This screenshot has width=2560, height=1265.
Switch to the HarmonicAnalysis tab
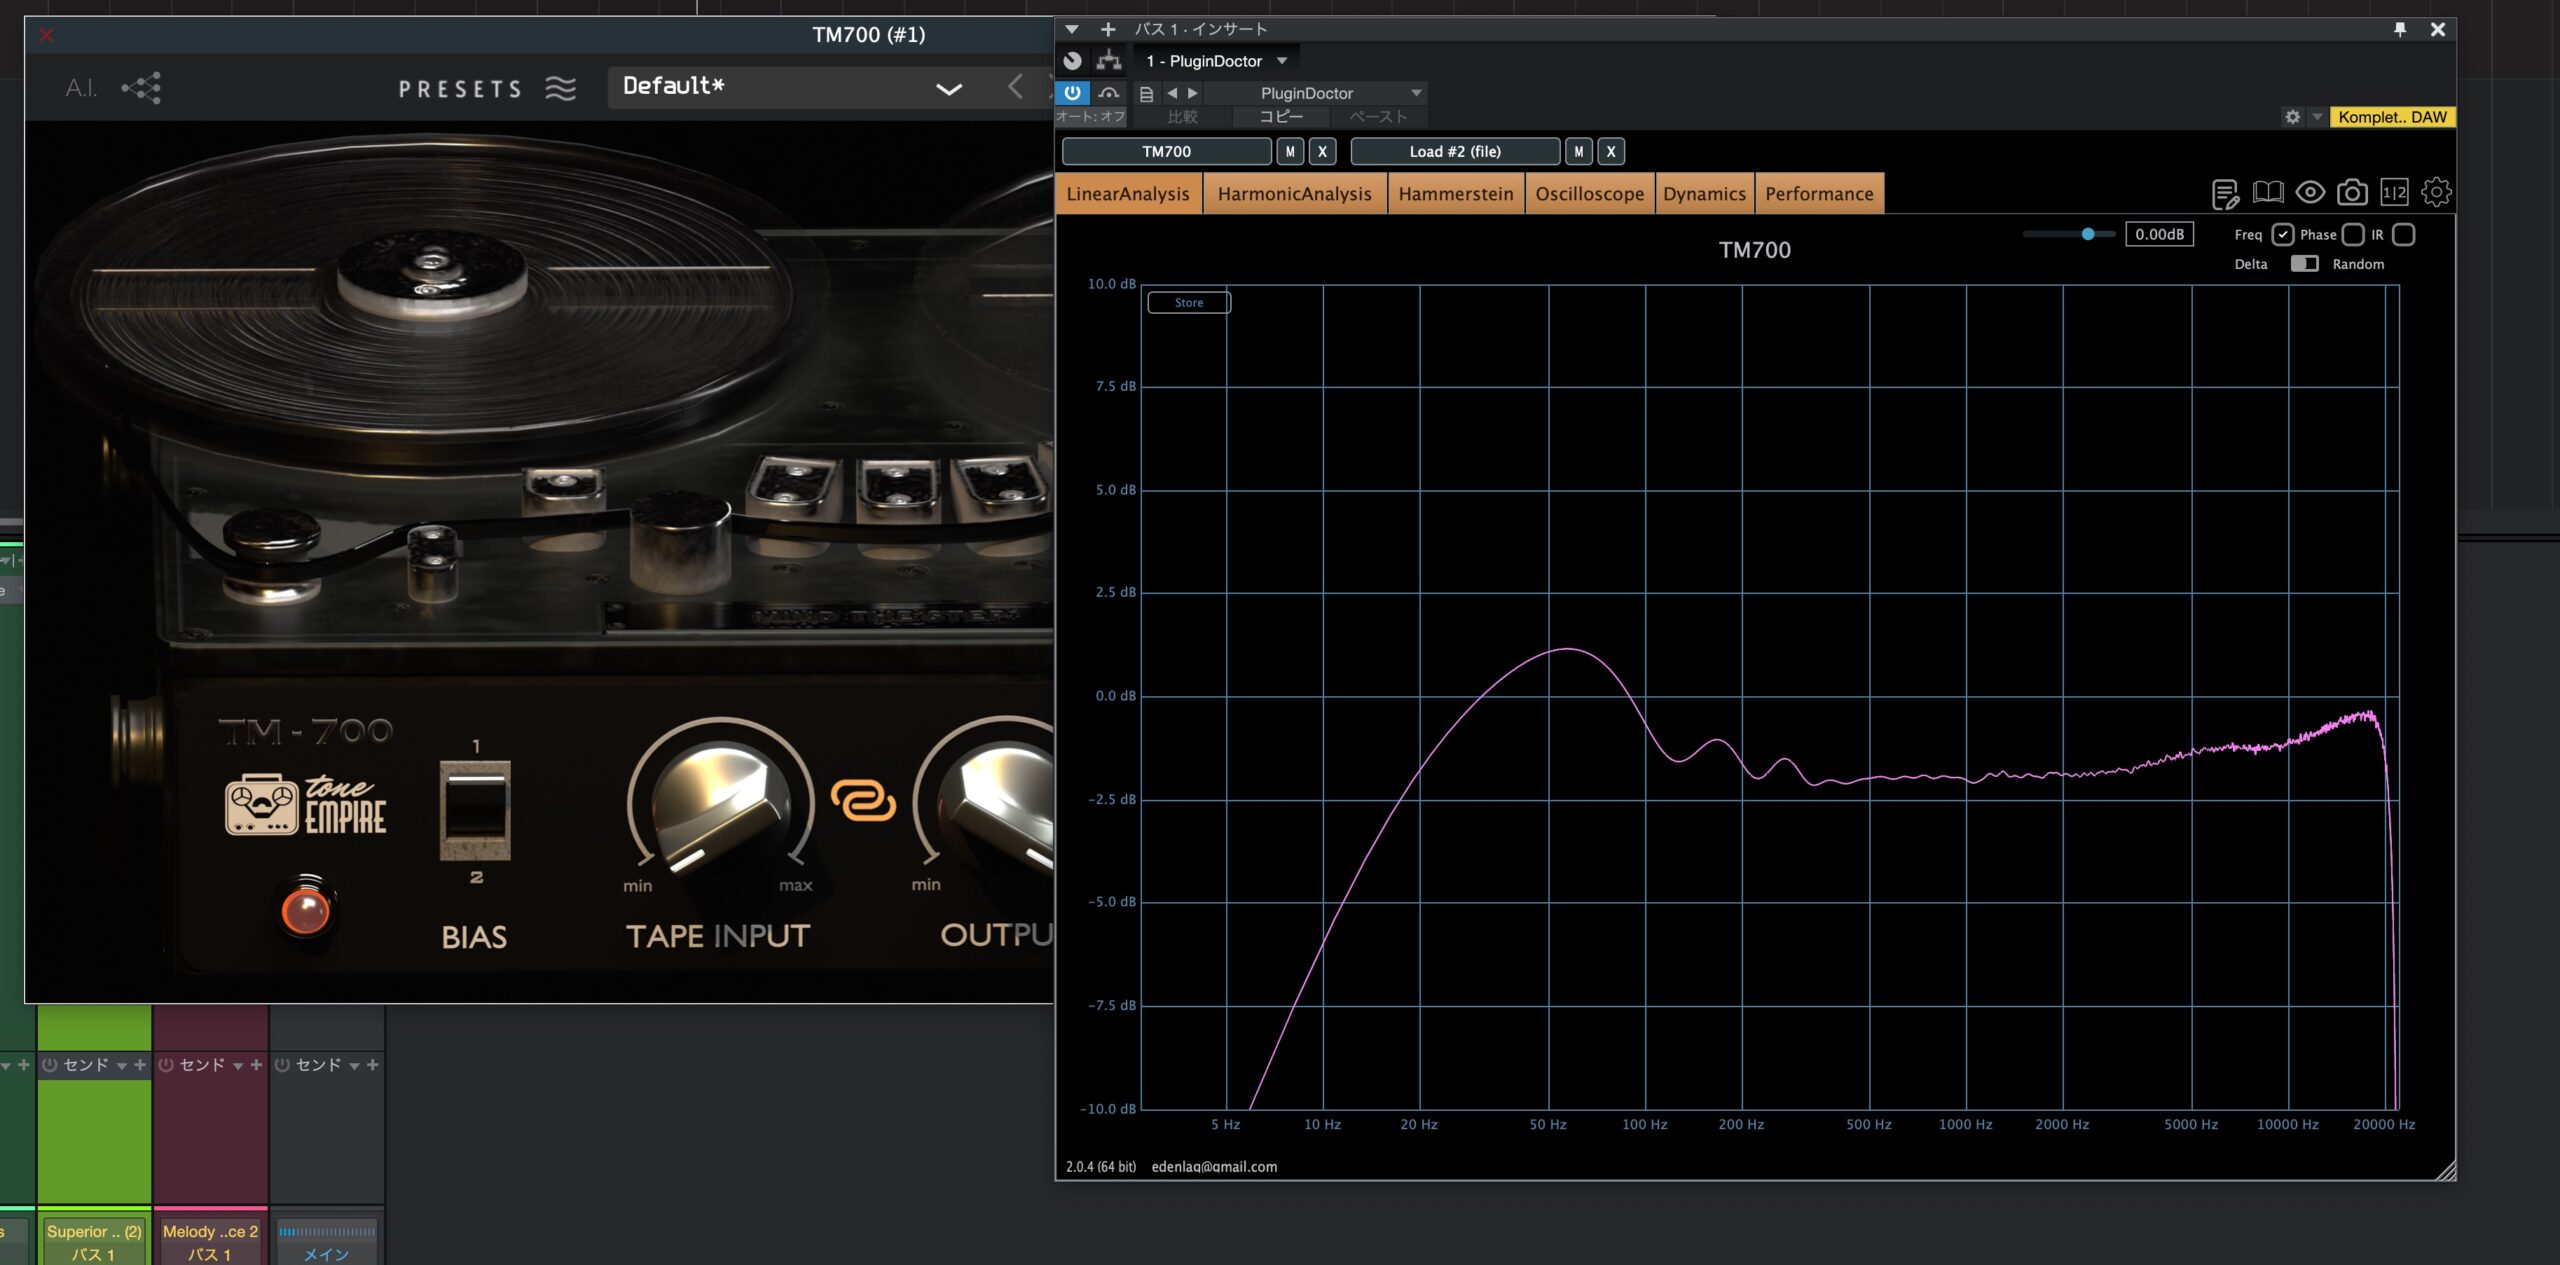click(1294, 194)
